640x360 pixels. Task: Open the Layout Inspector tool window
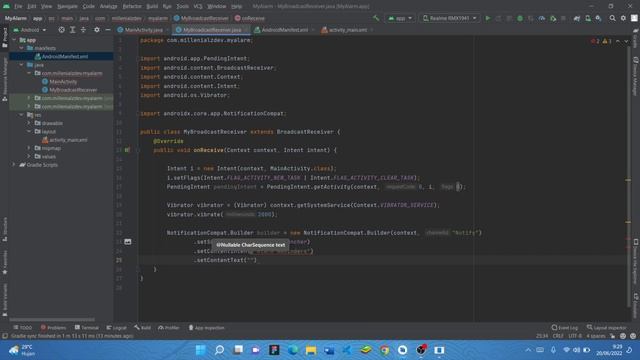[x=607, y=328]
